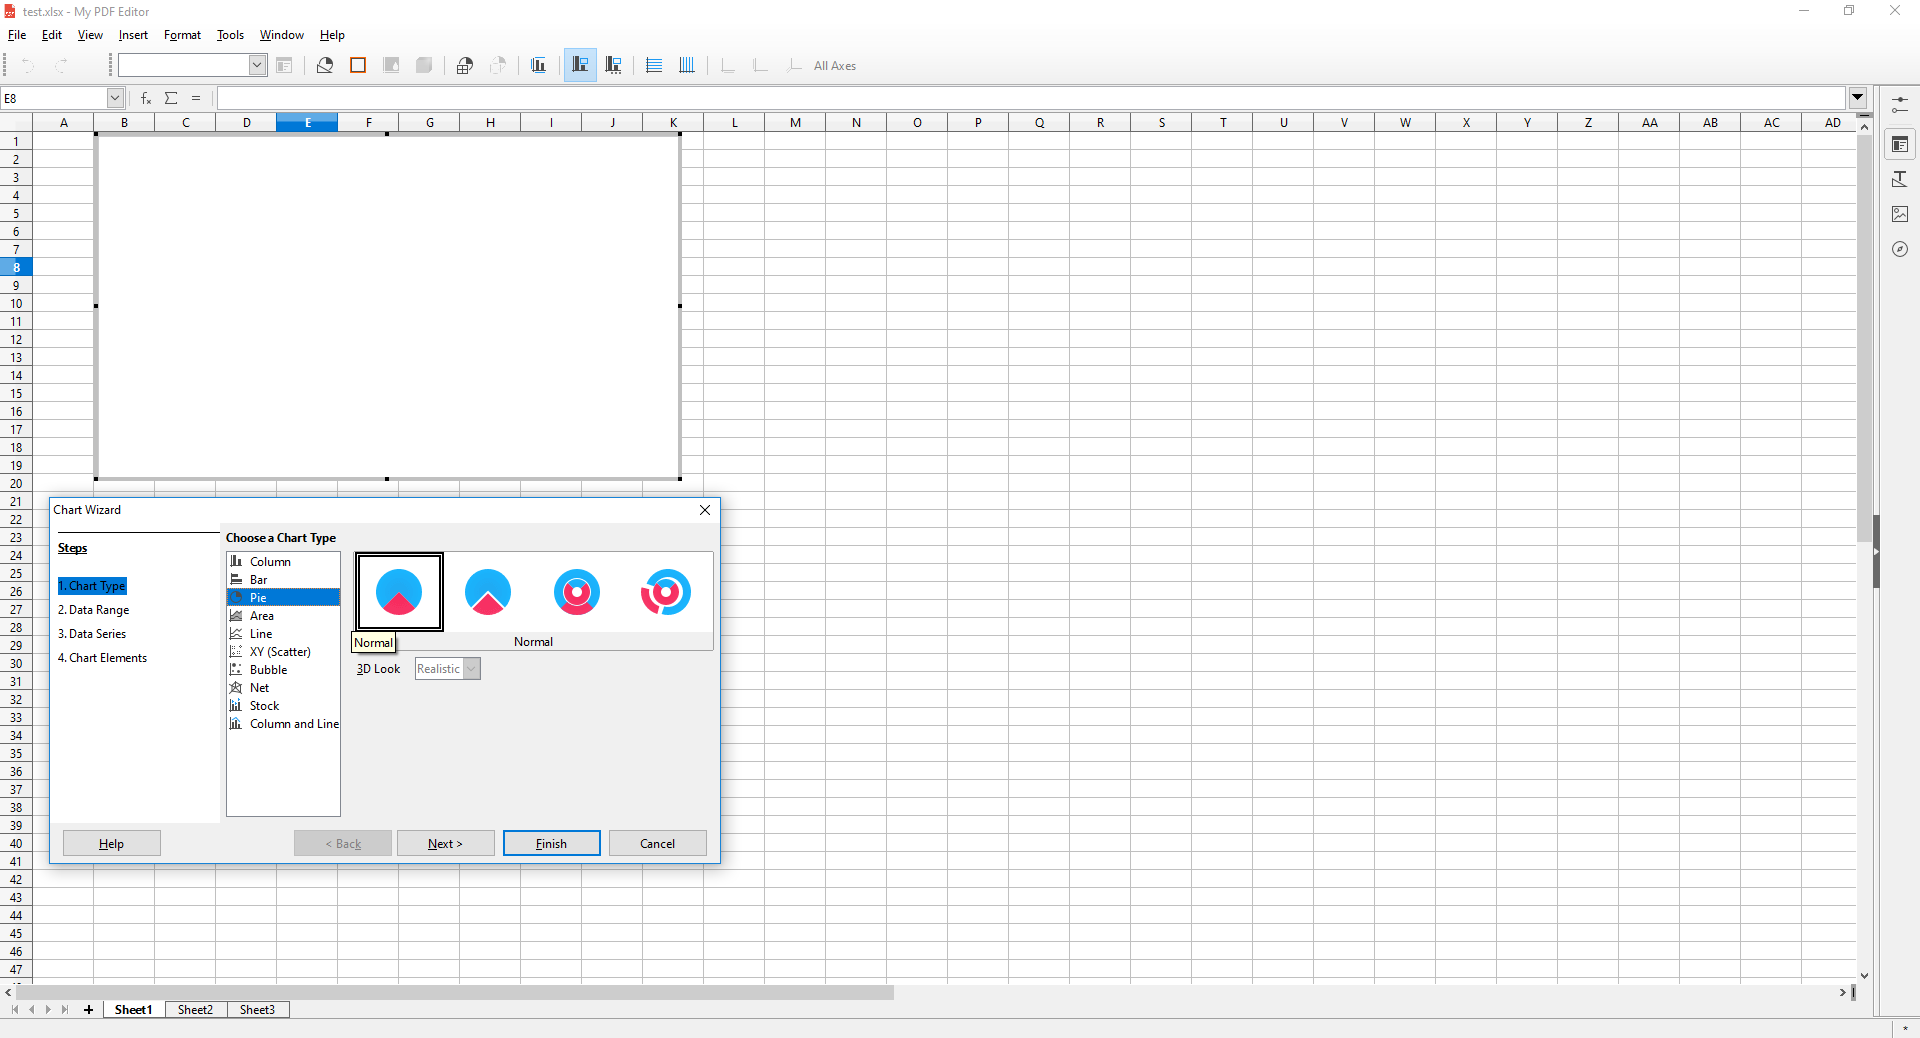1920x1038 pixels.
Task: Open the Function Wizard in the formula bar
Action: [x=146, y=98]
